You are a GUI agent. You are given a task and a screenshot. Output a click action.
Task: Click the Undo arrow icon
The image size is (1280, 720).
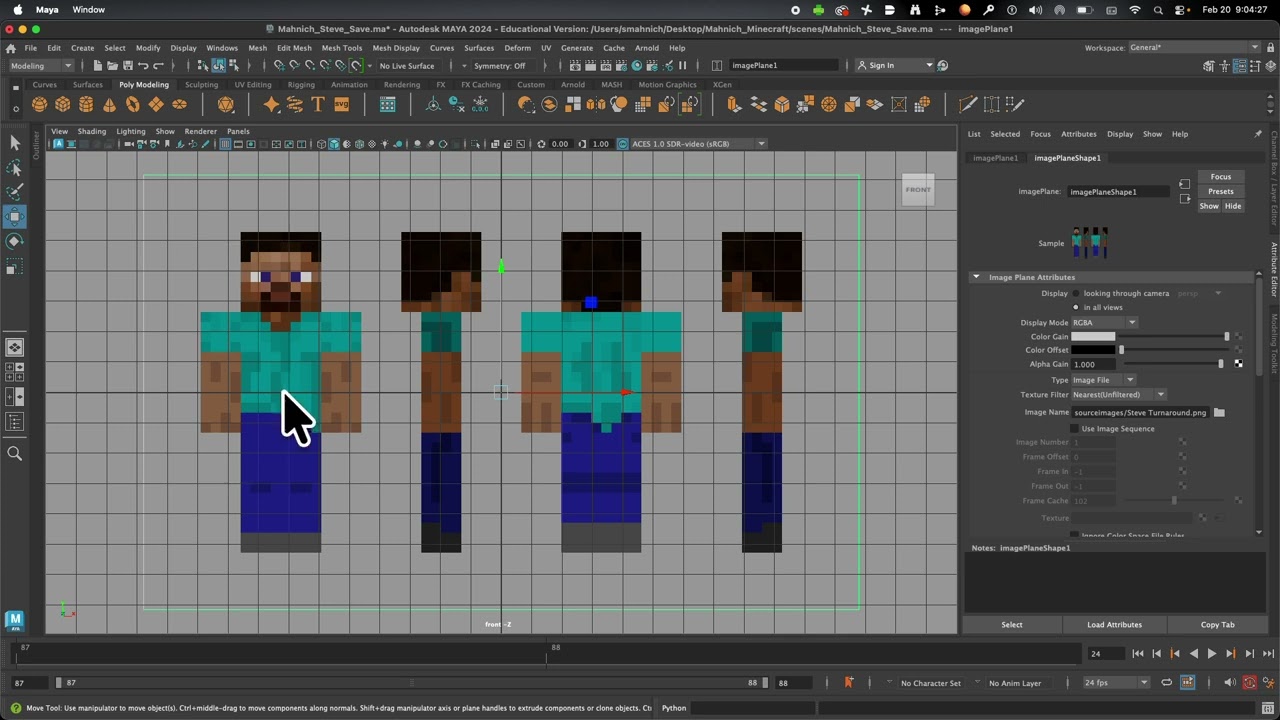point(143,65)
